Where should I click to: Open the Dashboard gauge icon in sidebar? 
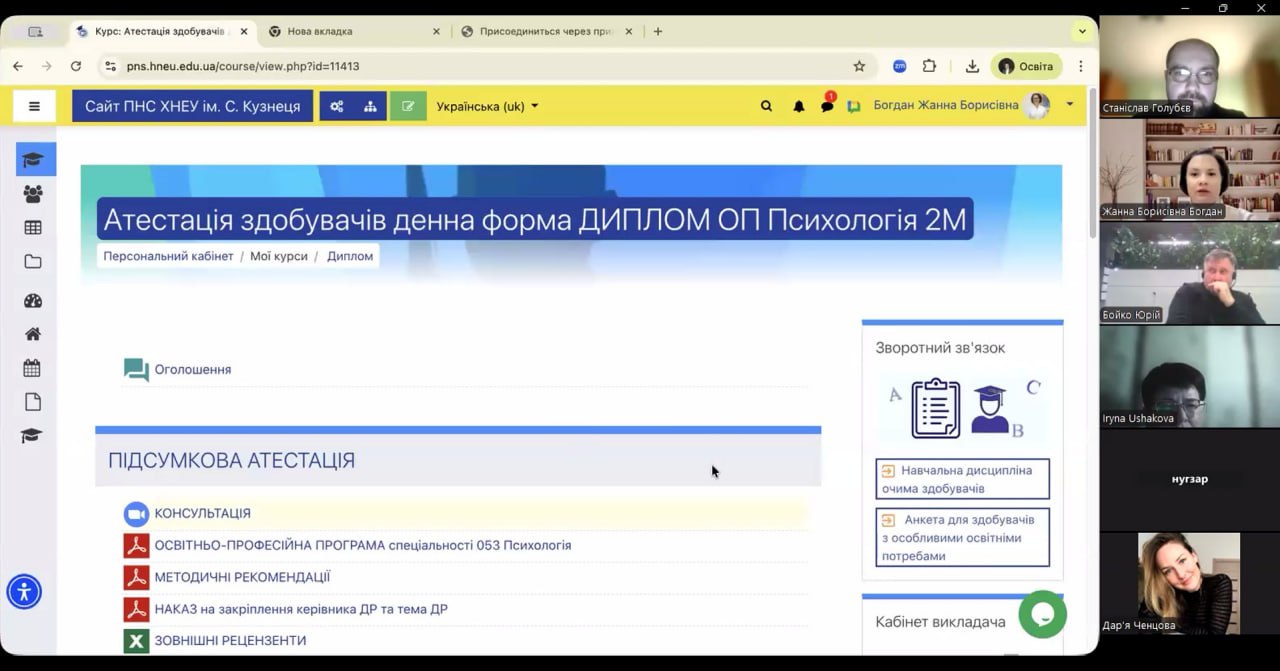[33, 301]
